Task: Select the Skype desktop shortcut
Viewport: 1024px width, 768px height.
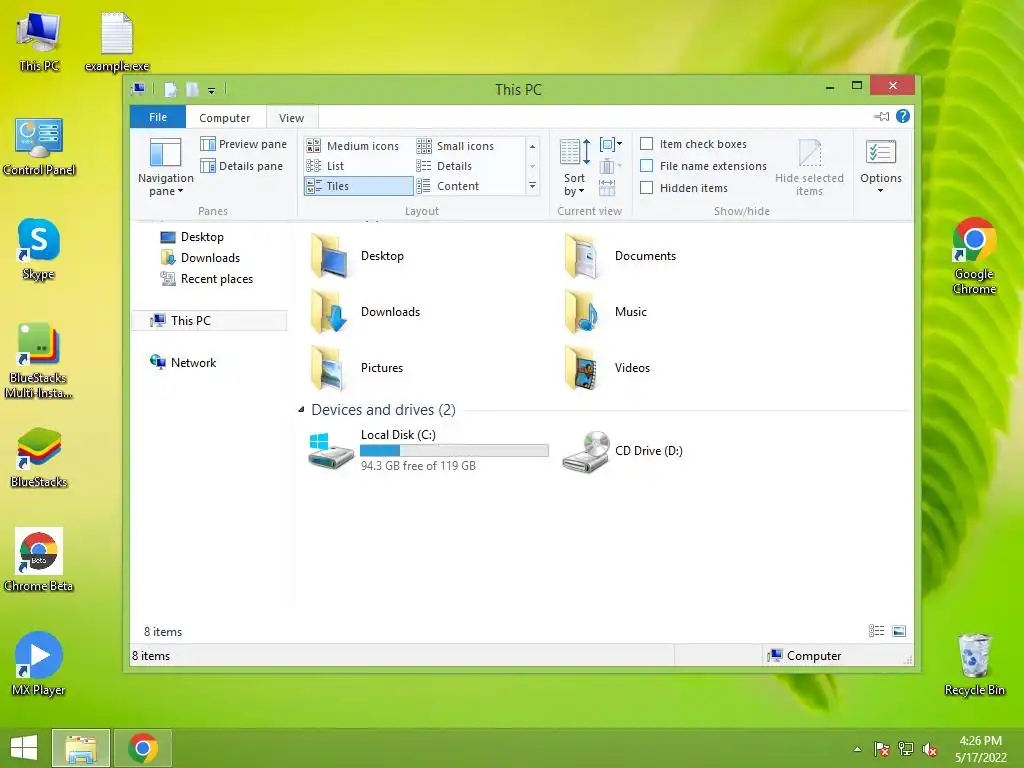Action: pos(39,249)
